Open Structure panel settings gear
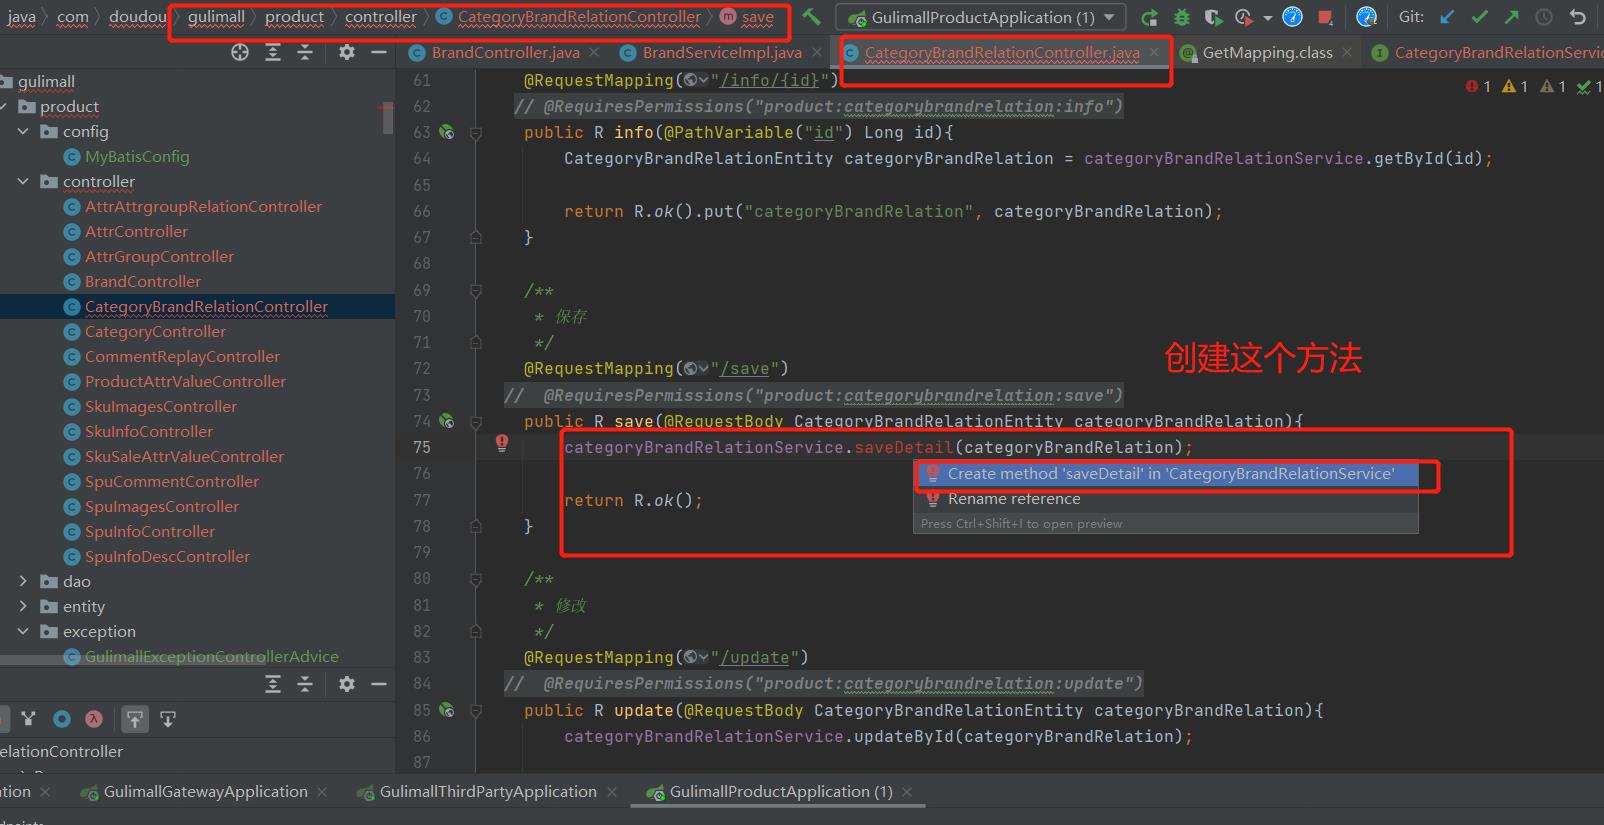 coord(347,684)
